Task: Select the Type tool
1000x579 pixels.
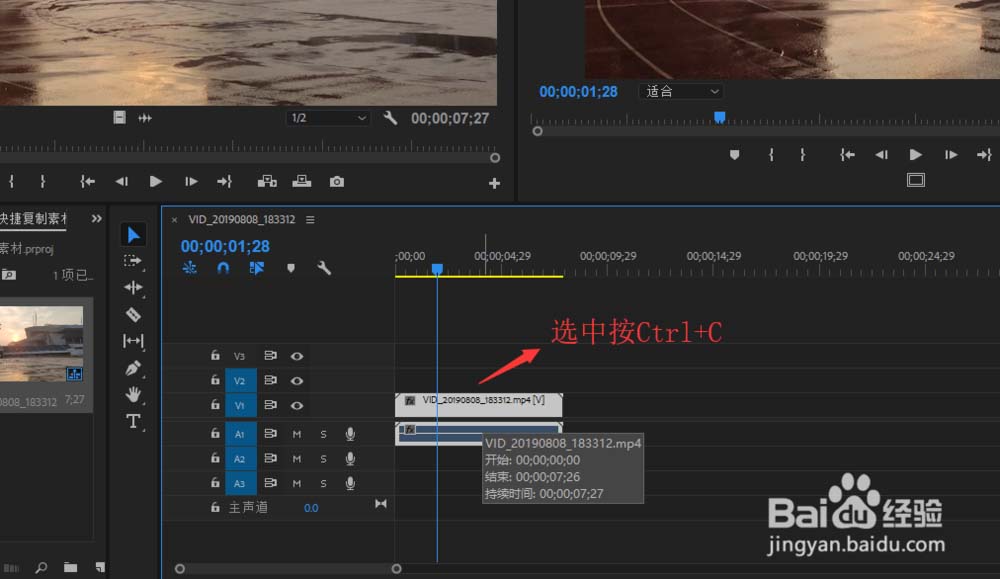Action: [x=133, y=421]
